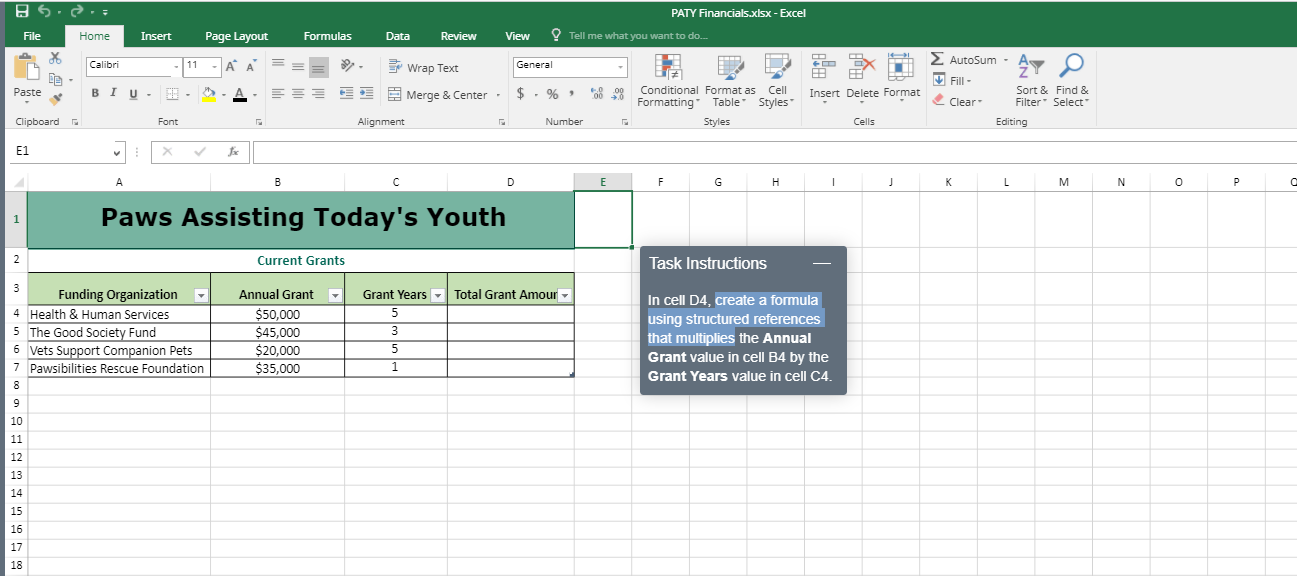
Task: Apply the yellow Fill Color swatch
Action: (x=208, y=94)
